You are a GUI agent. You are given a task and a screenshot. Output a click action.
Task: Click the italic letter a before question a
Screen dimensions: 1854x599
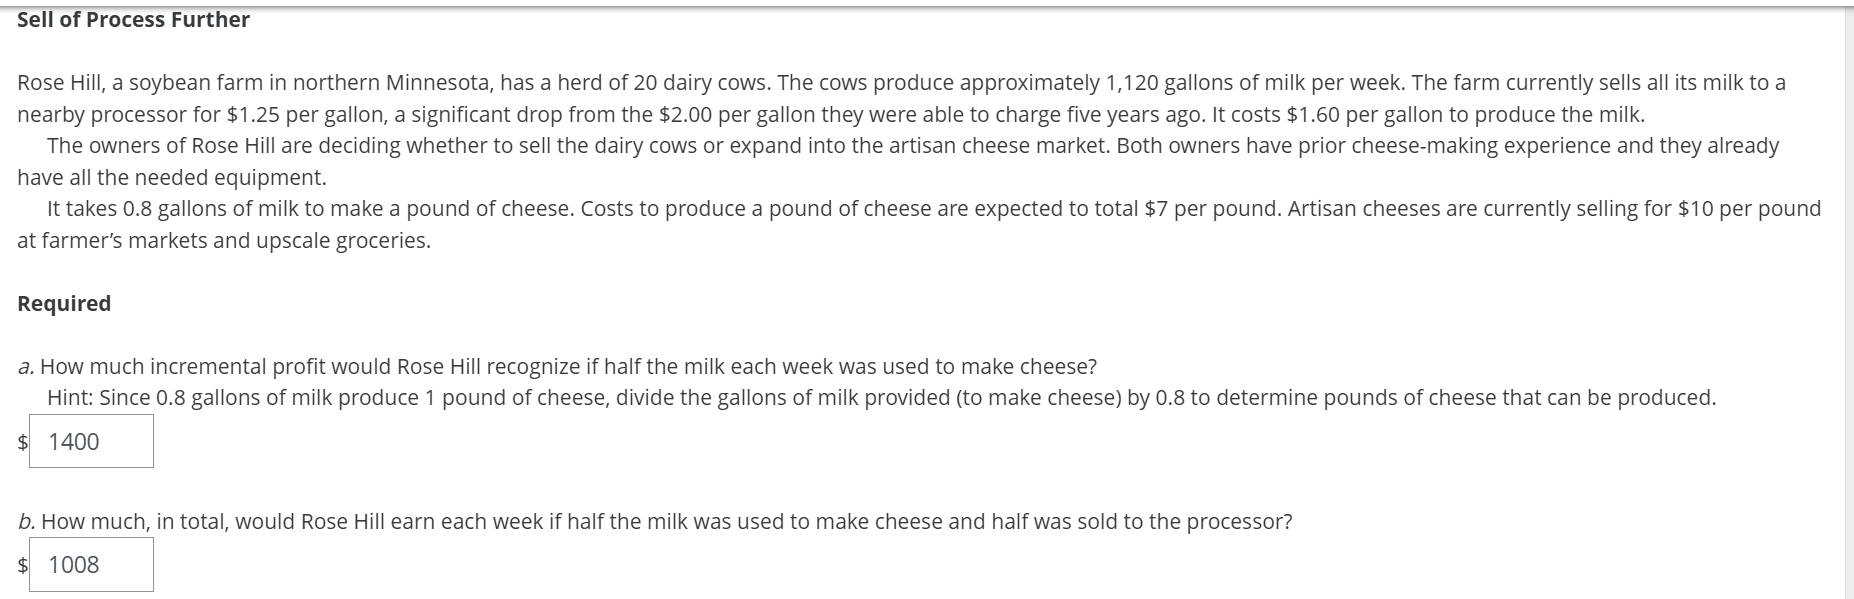24,365
